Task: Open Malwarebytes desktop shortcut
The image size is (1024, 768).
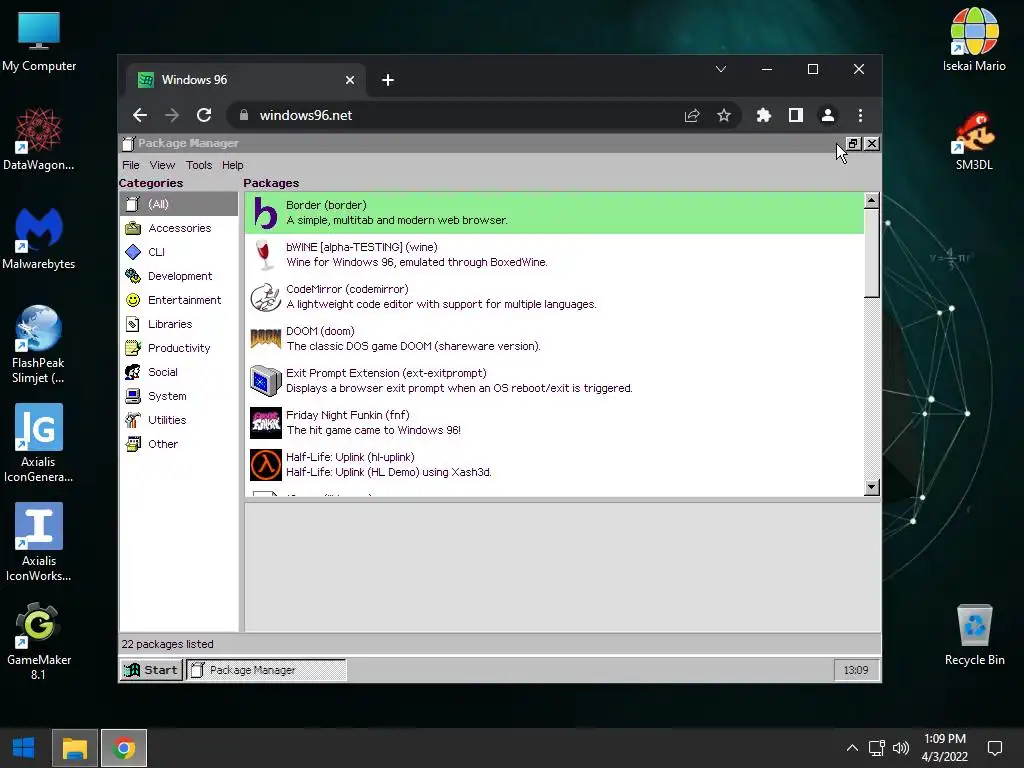Action: (x=39, y=239)
